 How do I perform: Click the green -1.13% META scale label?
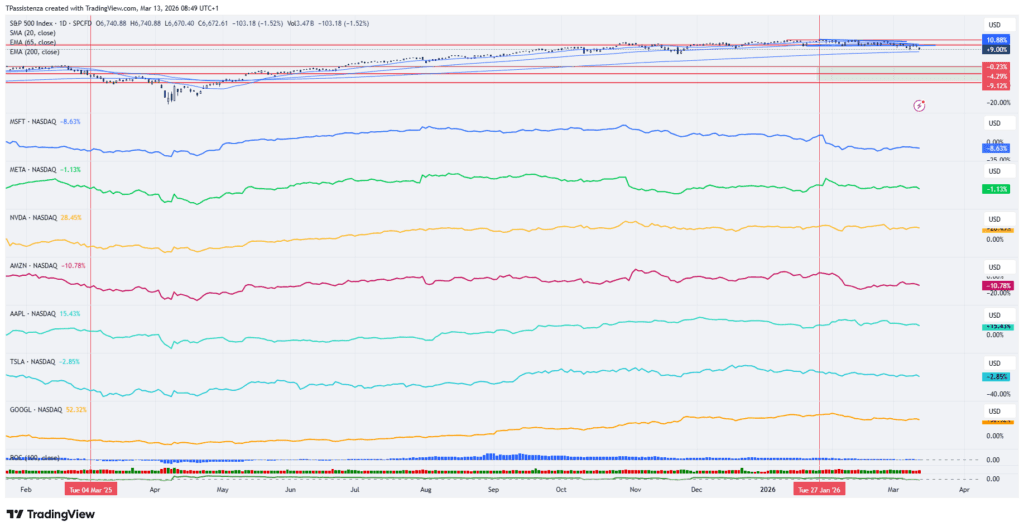click(995, 188)
